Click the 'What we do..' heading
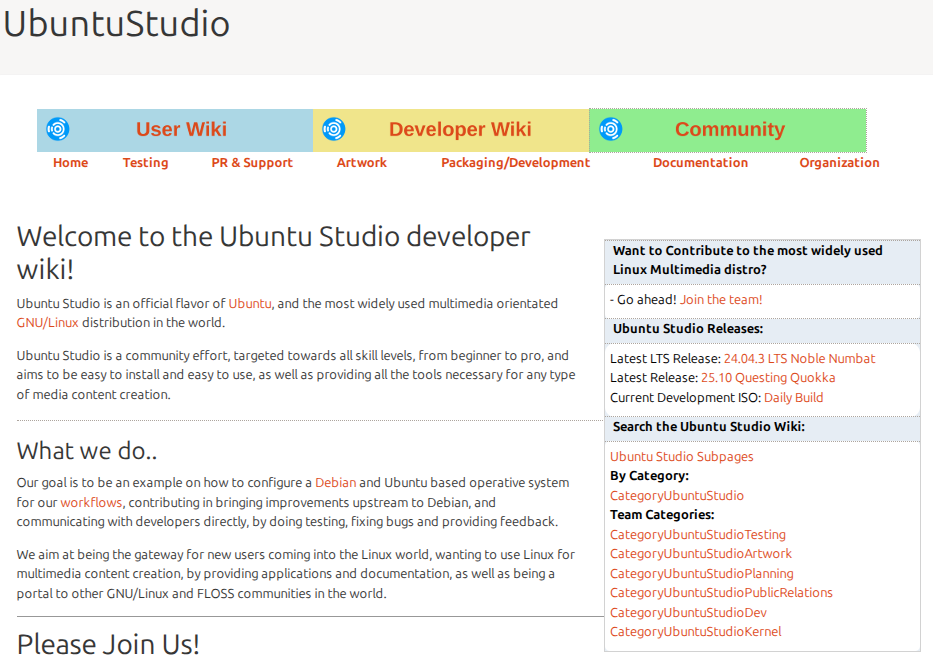This screenshot has height=666, width=933. (x=87, y=451)
